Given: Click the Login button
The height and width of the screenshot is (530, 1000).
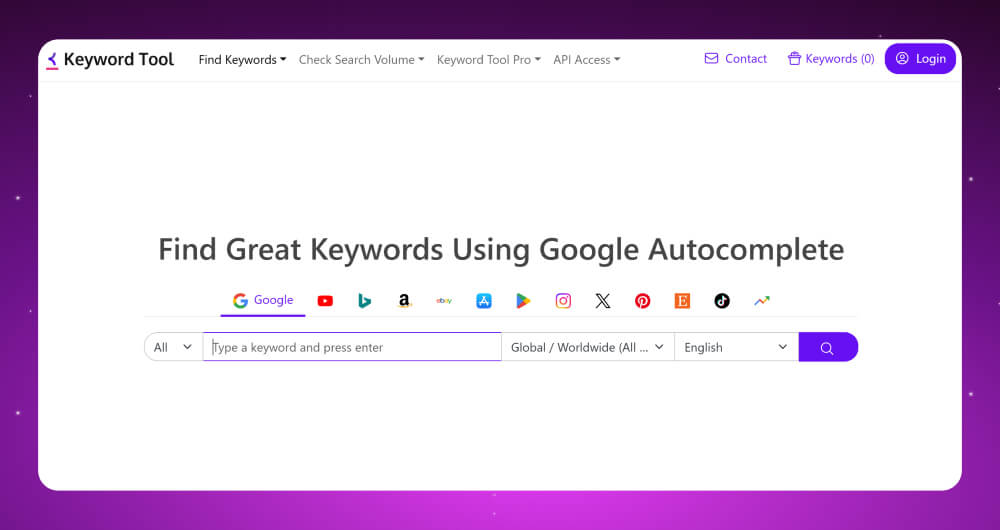Looking at the screenshot, I should coord(920,59).
